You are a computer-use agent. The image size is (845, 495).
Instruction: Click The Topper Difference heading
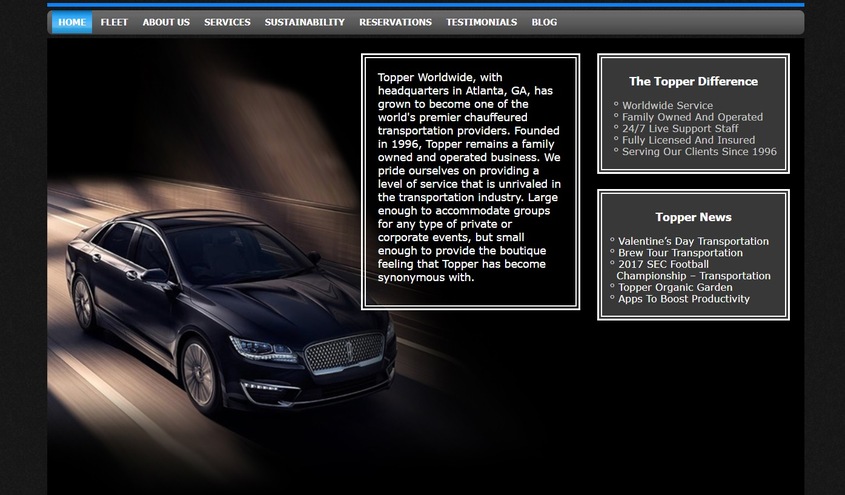(693, 81)
